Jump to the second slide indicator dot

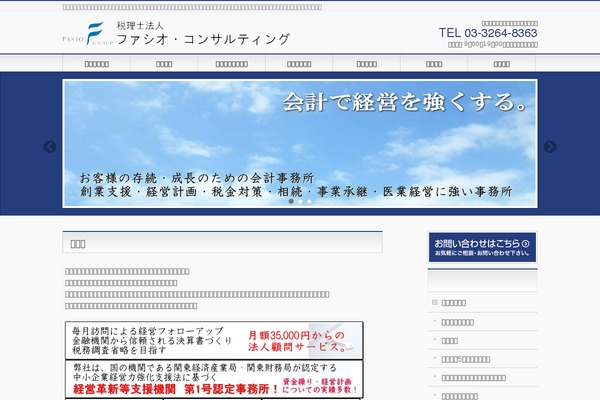[x=300, y=201]
